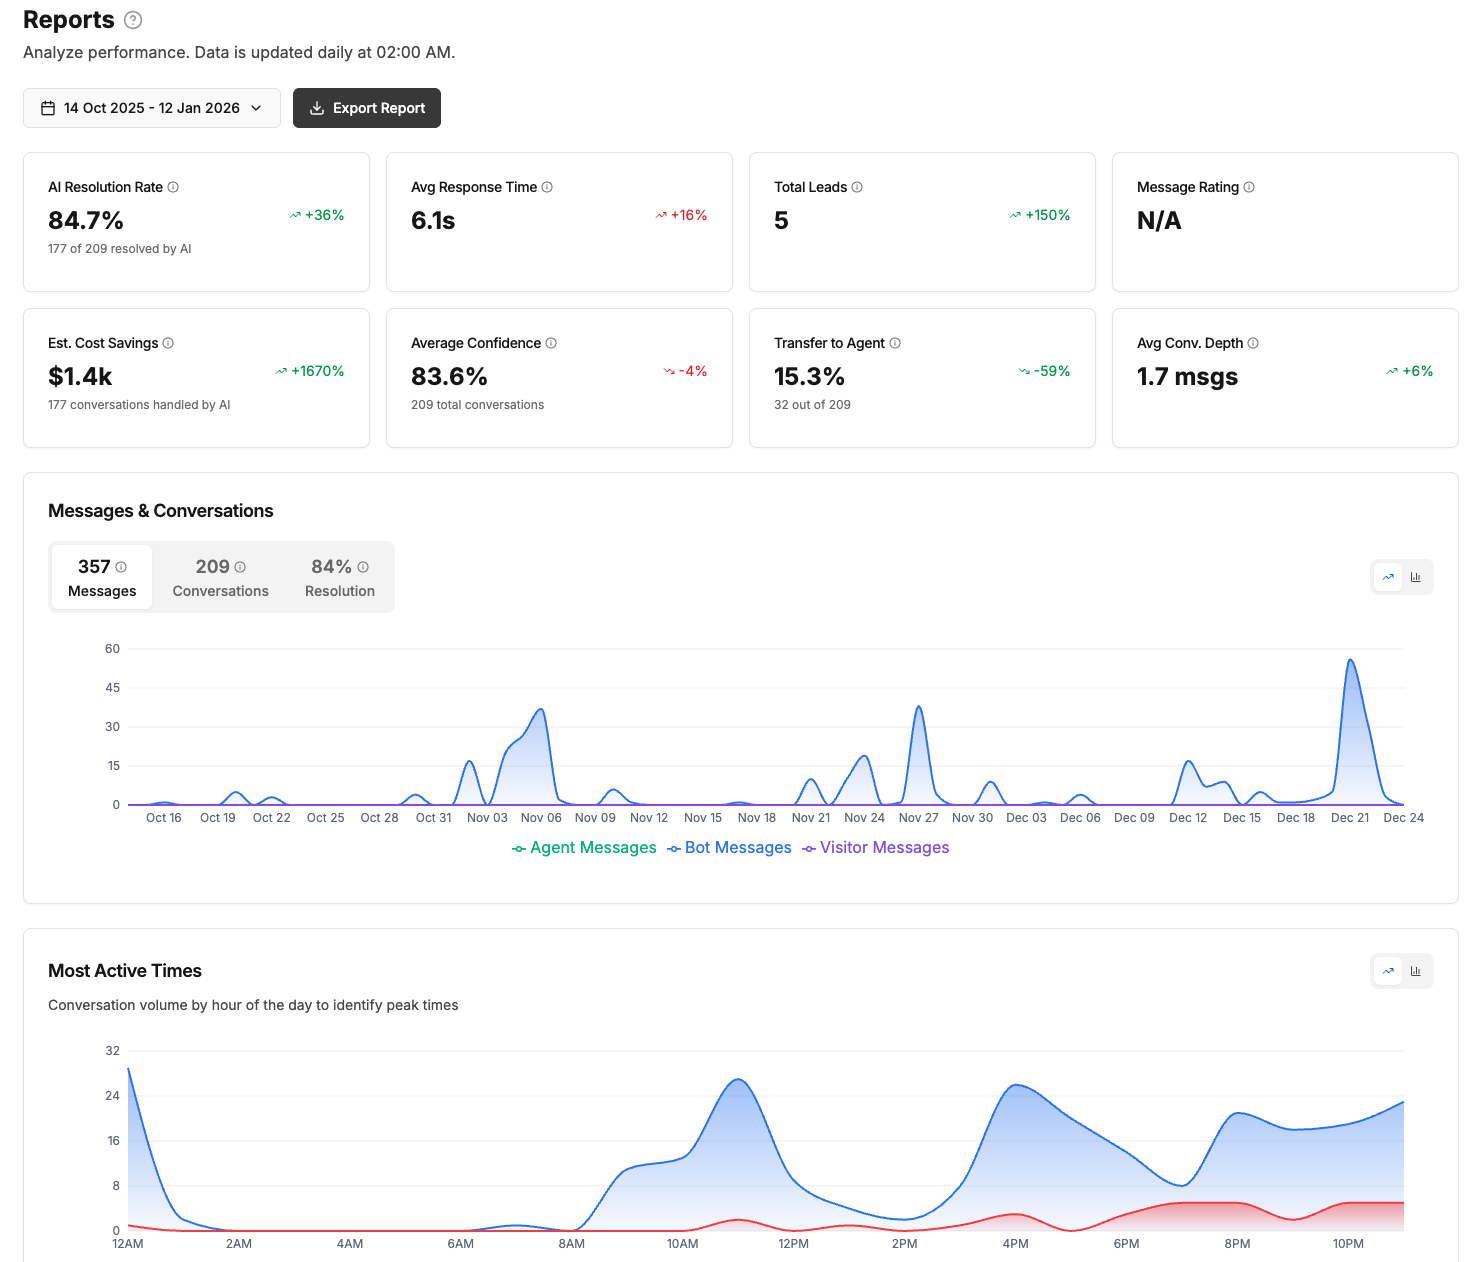1478x1262 pixels.
Task: Click the Avg Conv. Depth info icon
Action: pyautogui.click(x=1252, y=343)
